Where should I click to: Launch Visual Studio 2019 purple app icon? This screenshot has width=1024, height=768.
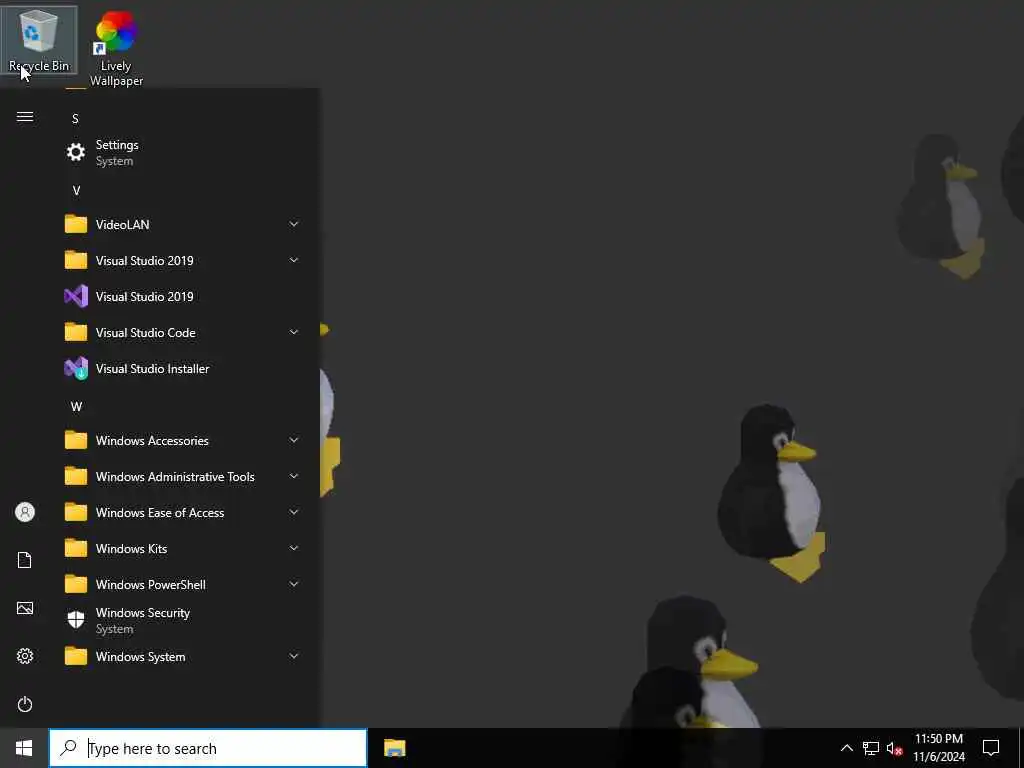click(x=76, y=296)
